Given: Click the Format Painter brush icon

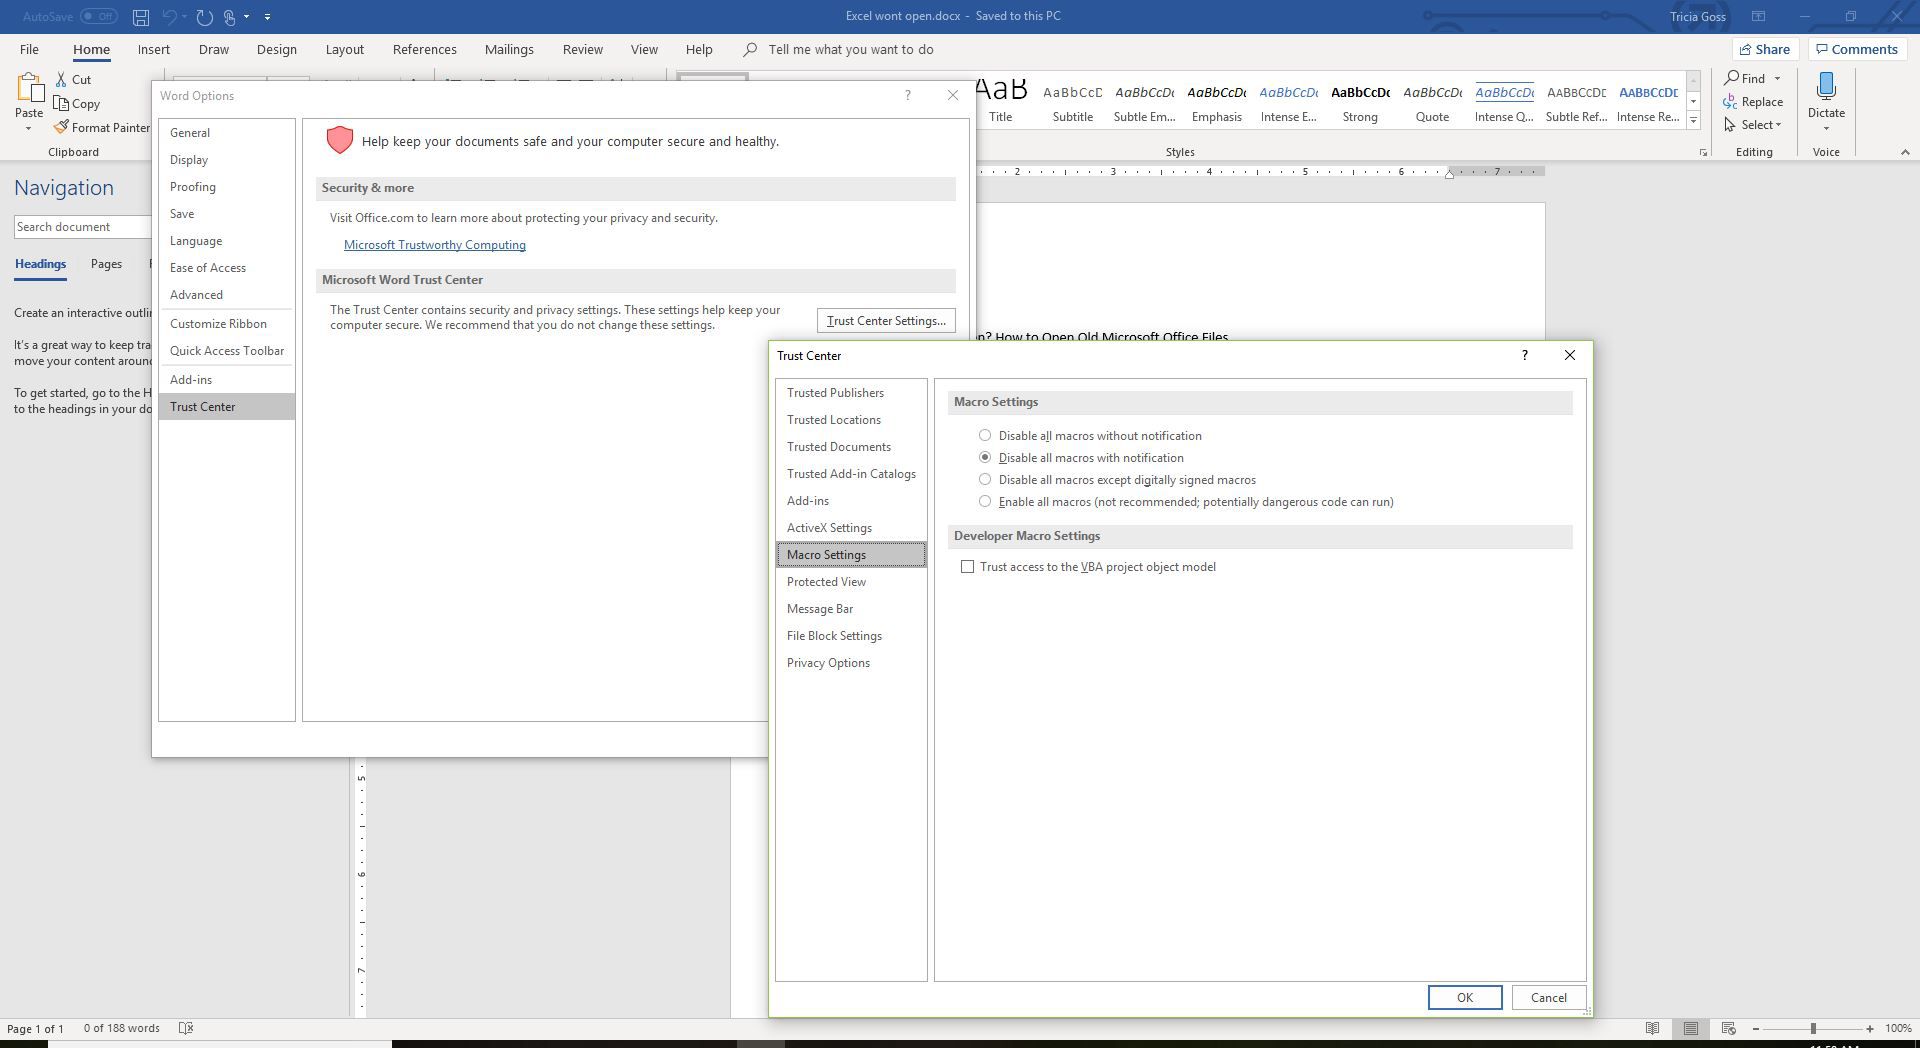Looking at the screenshot, I should click(61, 127).
